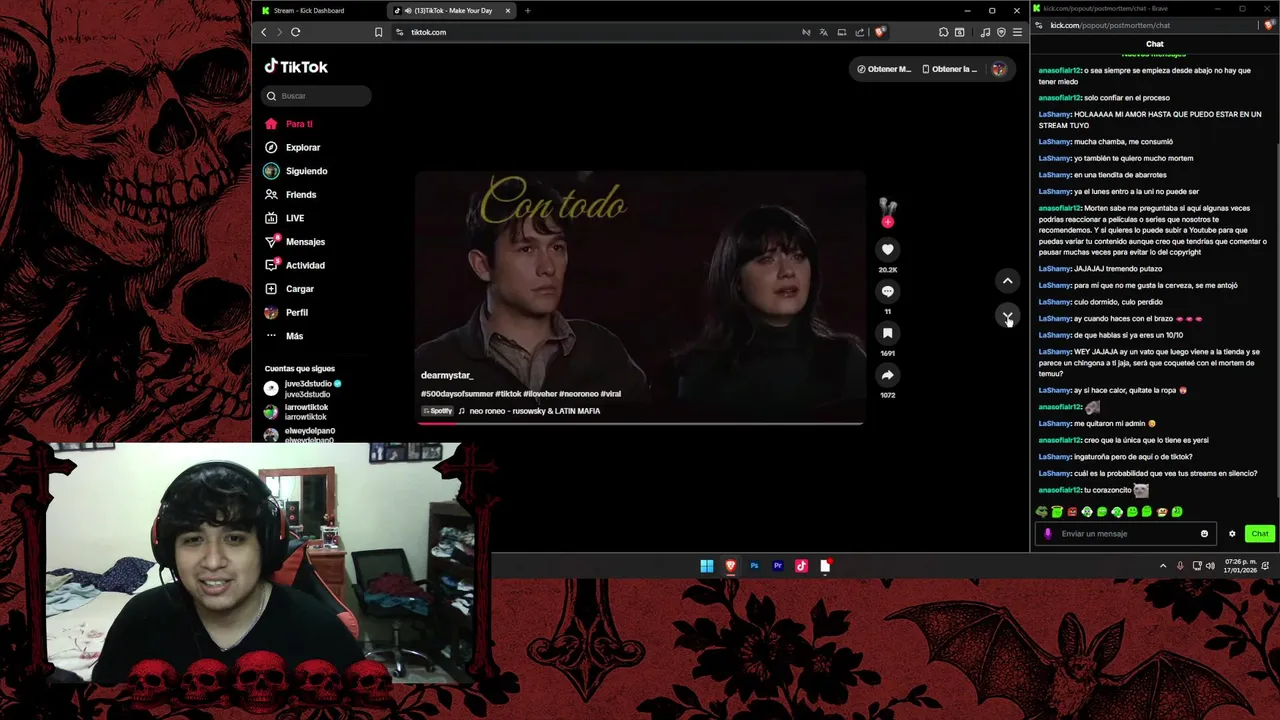The width and height of the screenshot is (1280, 720).
Task: Click Obtener la... app button
Action: [949, 69]
